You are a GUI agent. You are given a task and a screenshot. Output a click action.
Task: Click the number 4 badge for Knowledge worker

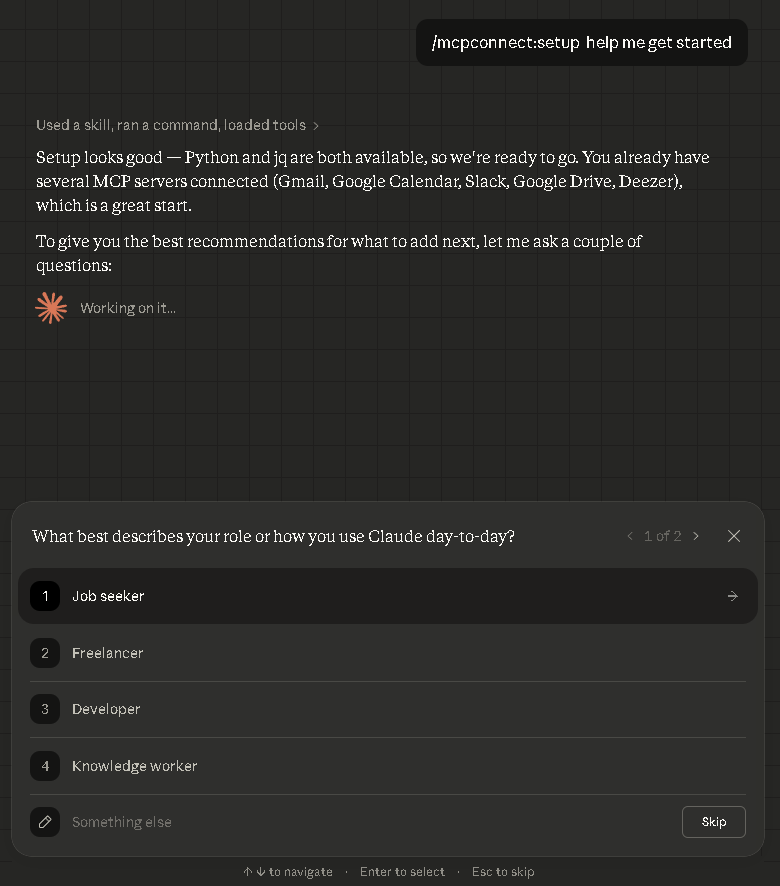point(45,766)
